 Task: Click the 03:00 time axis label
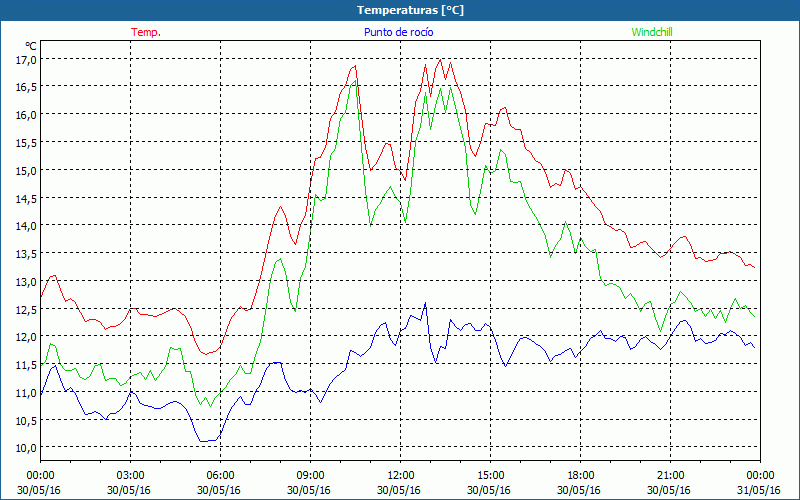[x=130, y=476]
